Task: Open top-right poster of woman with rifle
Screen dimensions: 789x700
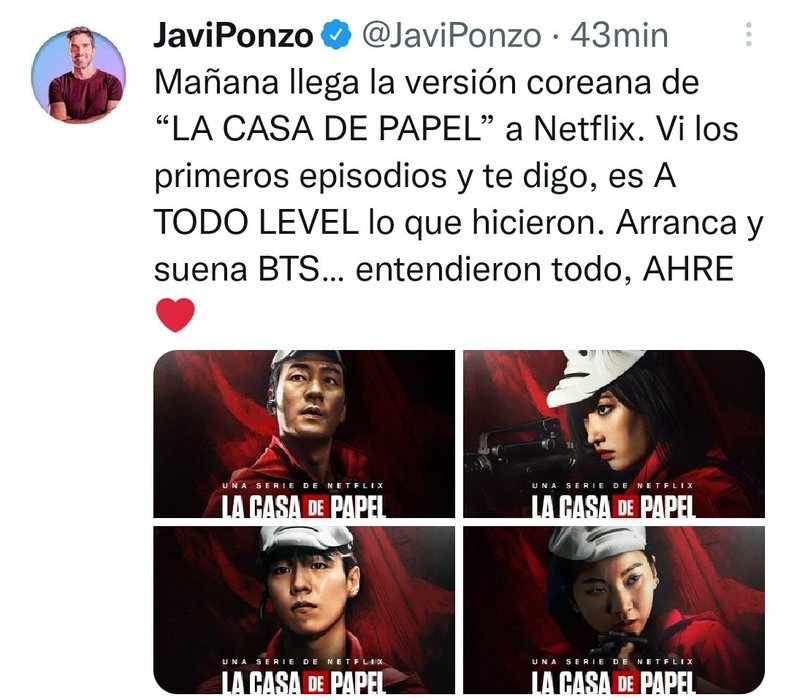Action: pyautogui.click(x=614, y=434)
